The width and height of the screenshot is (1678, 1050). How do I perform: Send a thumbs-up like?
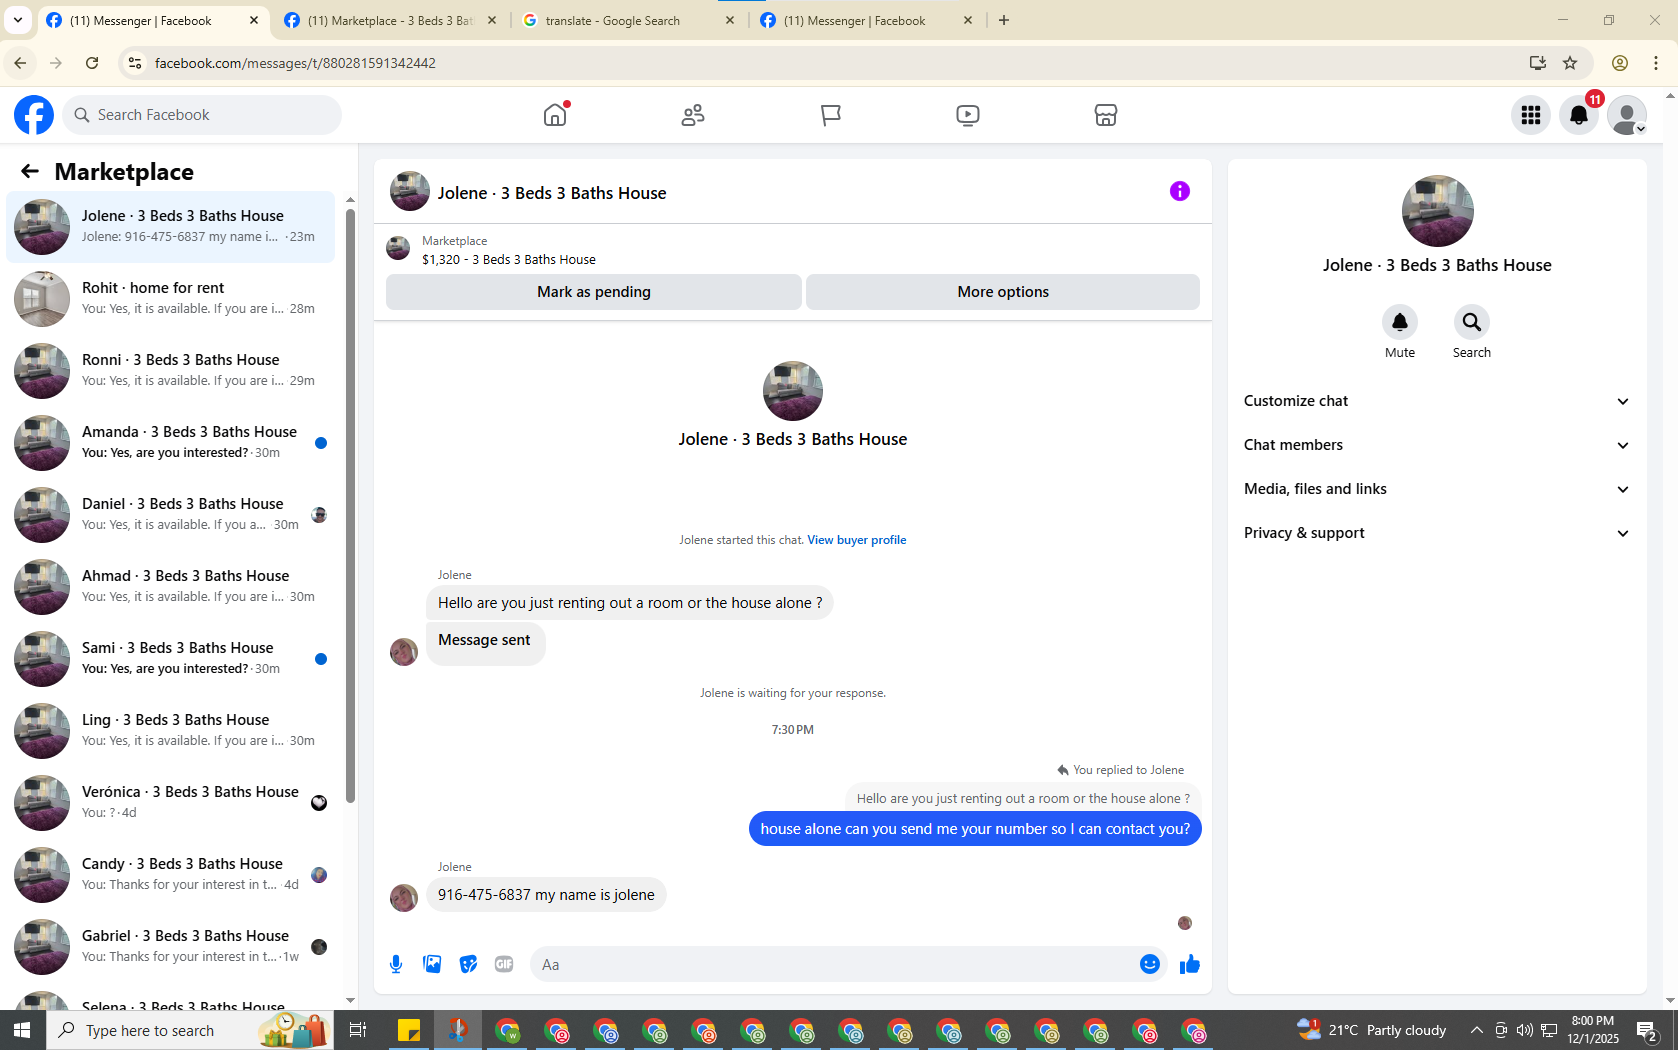point(1190,964)
